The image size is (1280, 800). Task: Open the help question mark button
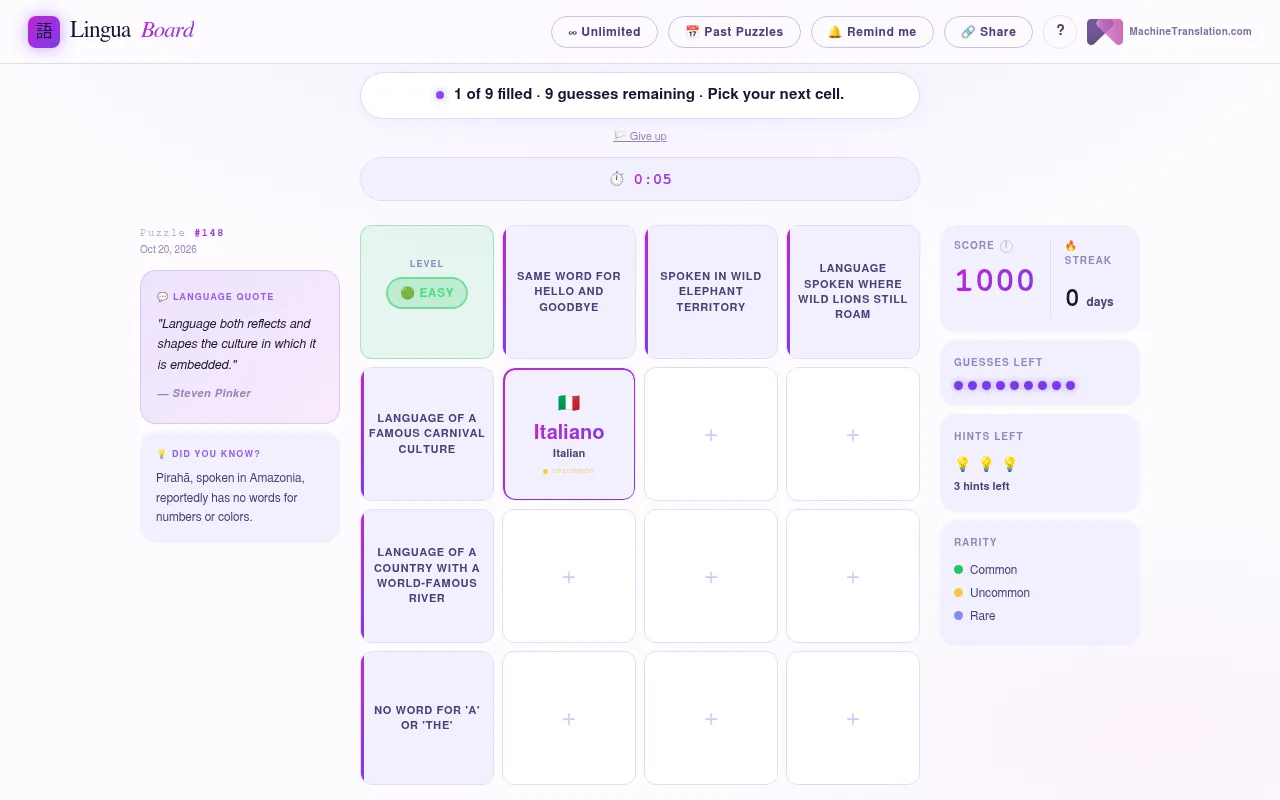(1060, 32)
